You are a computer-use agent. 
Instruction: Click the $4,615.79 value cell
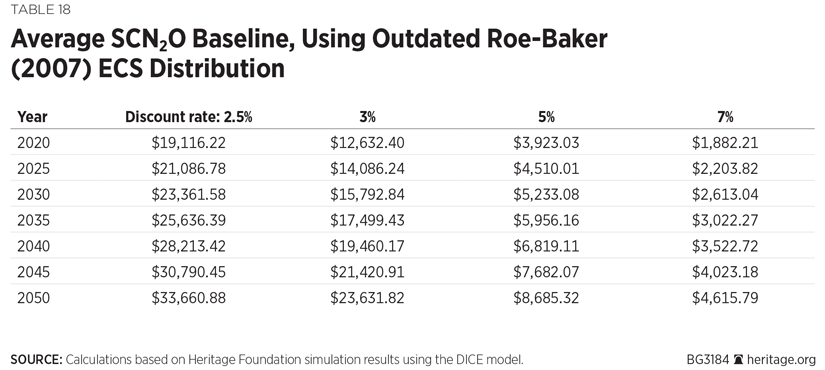tap(725, 298)
